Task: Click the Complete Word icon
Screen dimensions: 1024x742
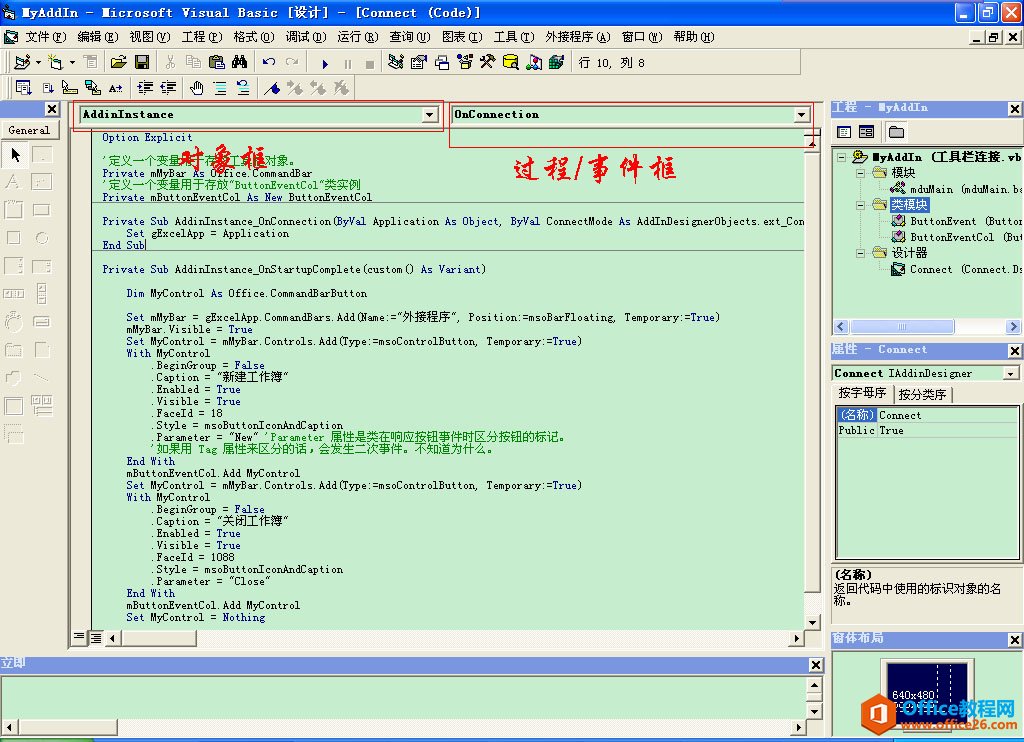Action: [116, 88]
